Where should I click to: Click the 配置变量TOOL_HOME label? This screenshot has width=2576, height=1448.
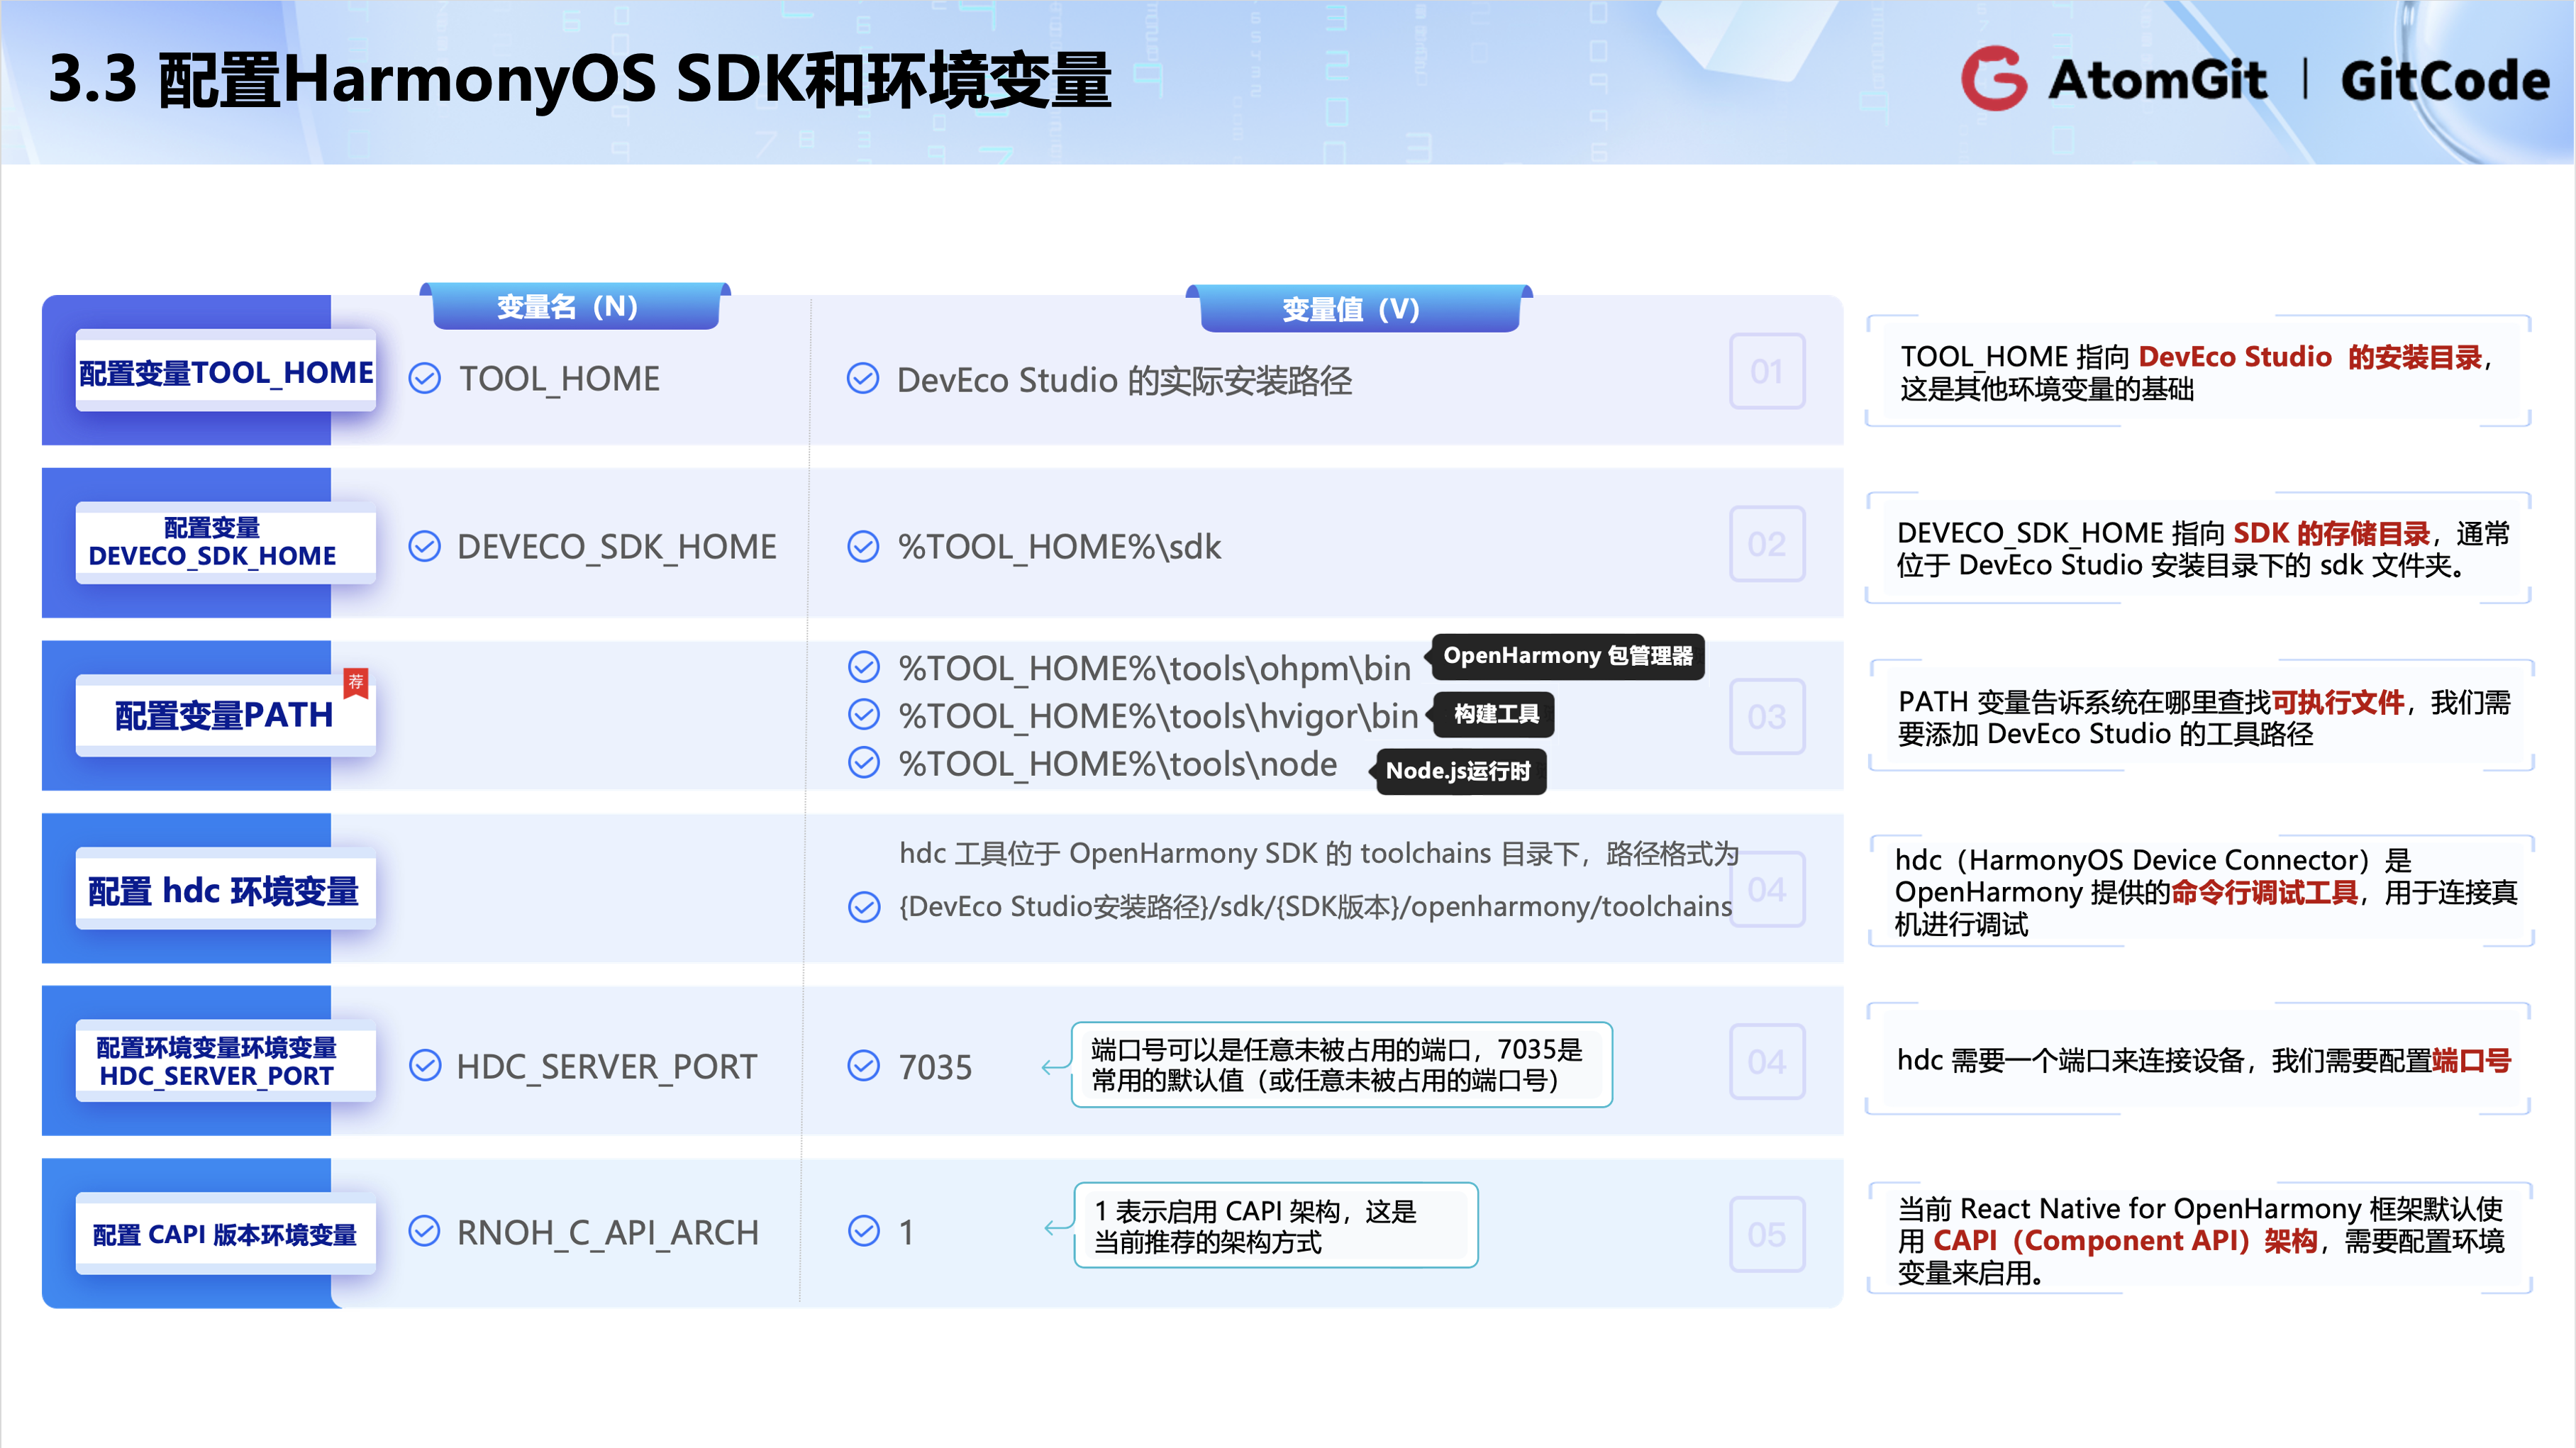226,371
